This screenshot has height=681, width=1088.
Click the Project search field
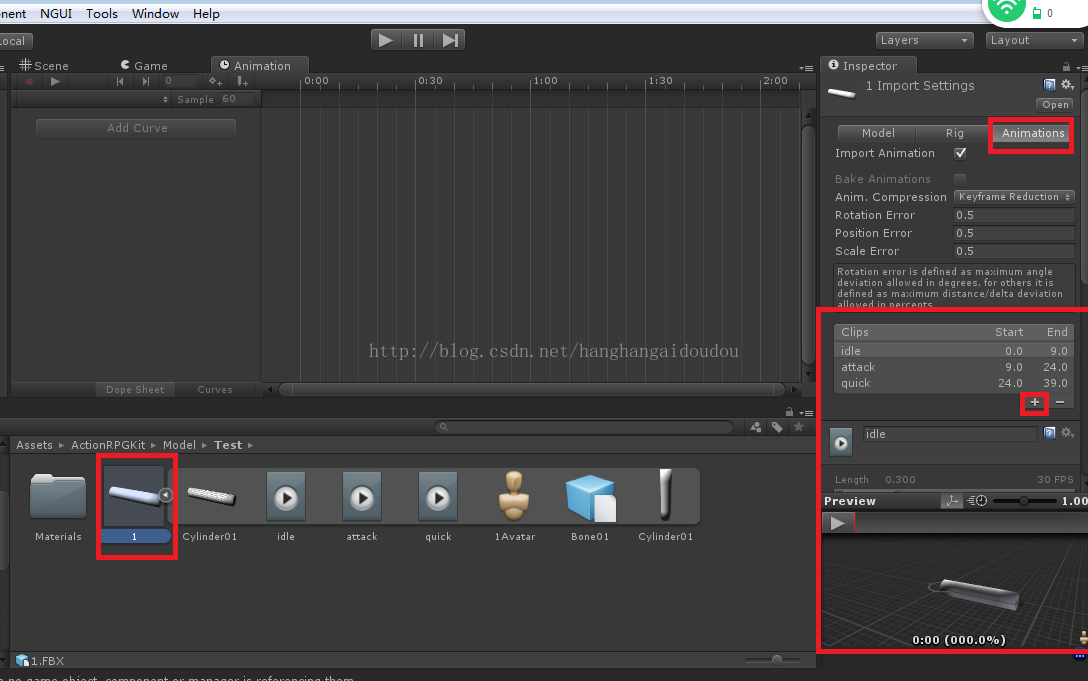coord(584,427)
